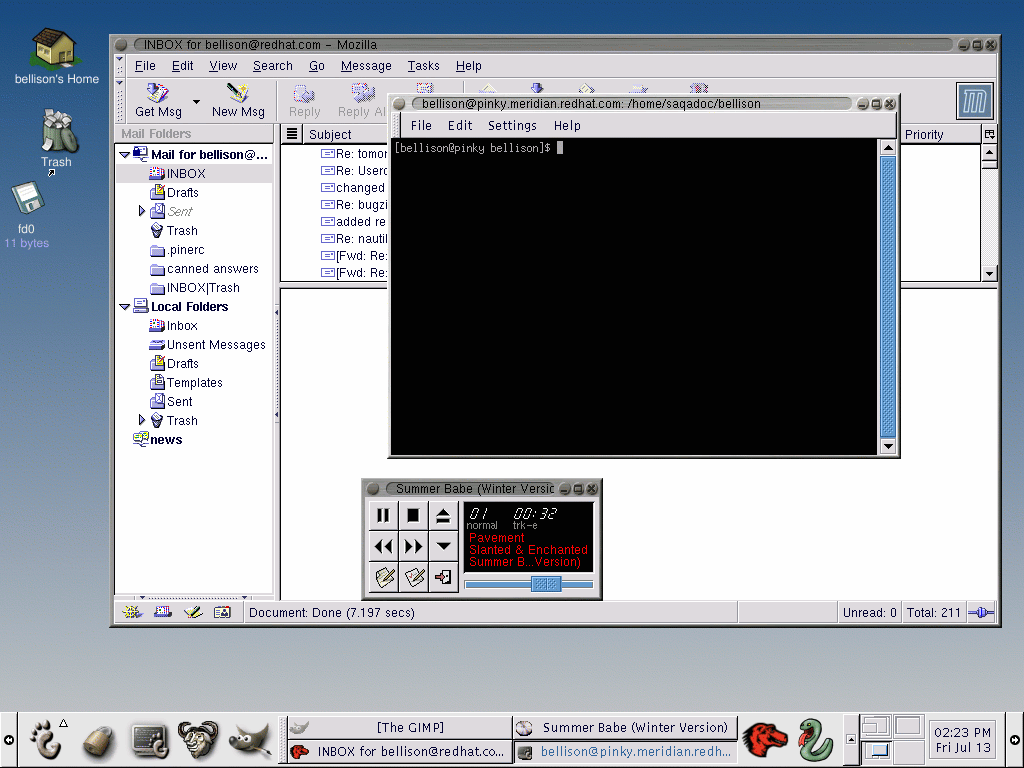Open the Settings menu in the terminal

(x=512, y=126)
